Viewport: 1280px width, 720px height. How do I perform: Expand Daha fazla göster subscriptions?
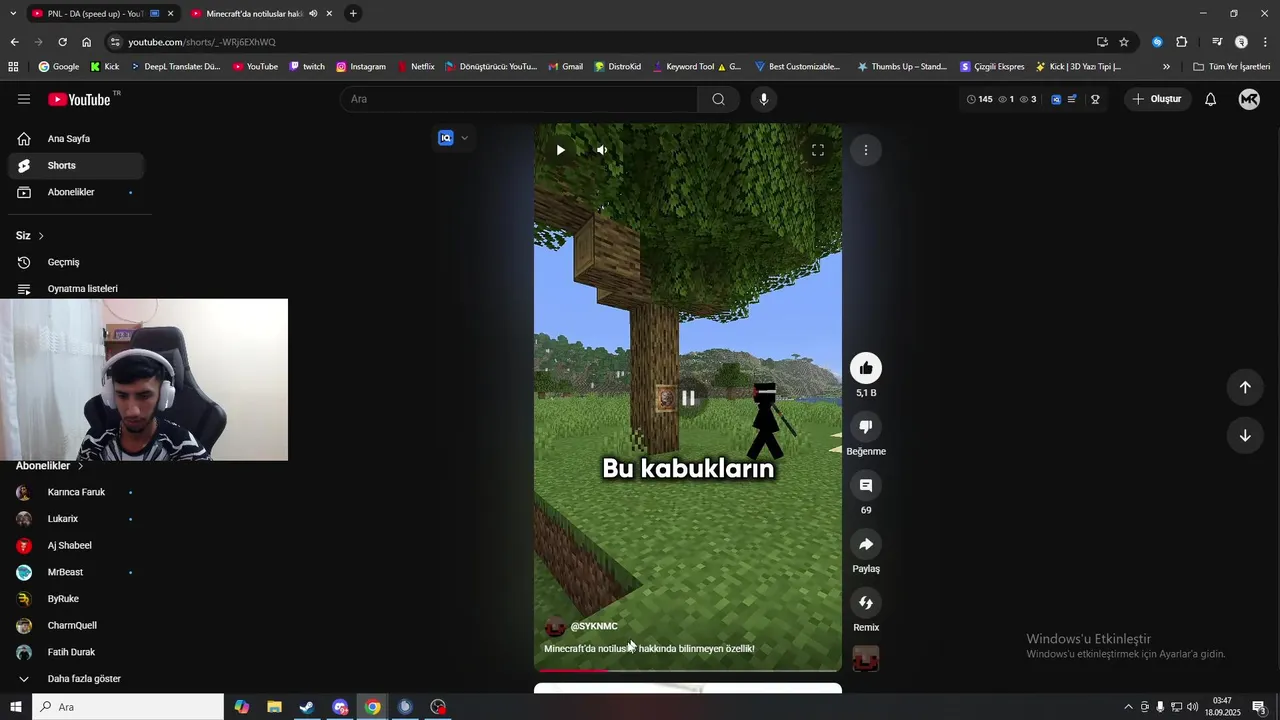[x=75, y=679]
